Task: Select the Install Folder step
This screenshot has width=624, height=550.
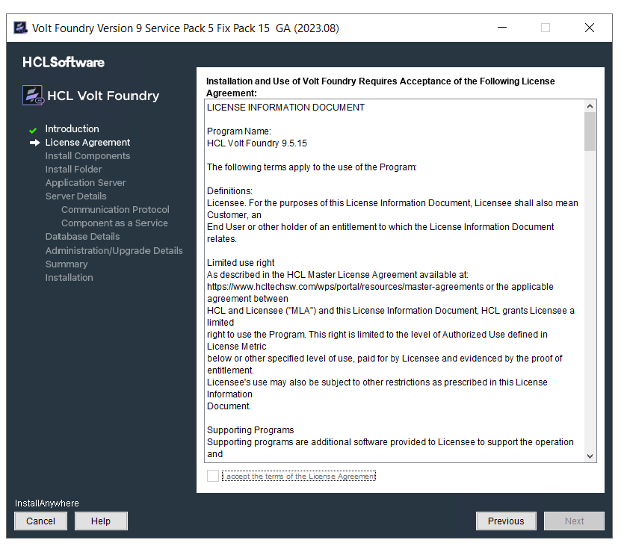Action: (73, 170)
